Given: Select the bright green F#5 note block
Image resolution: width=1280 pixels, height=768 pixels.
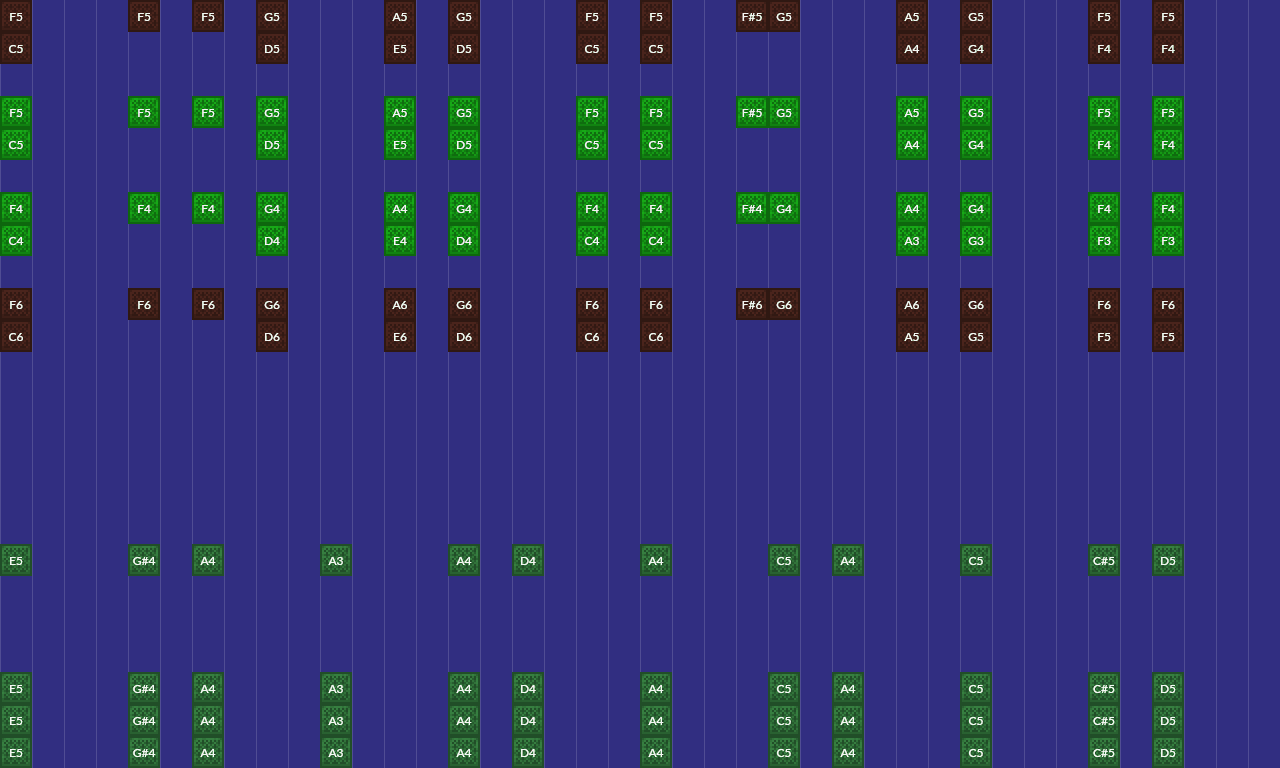Looking at the screenshot, I should 752,112.
